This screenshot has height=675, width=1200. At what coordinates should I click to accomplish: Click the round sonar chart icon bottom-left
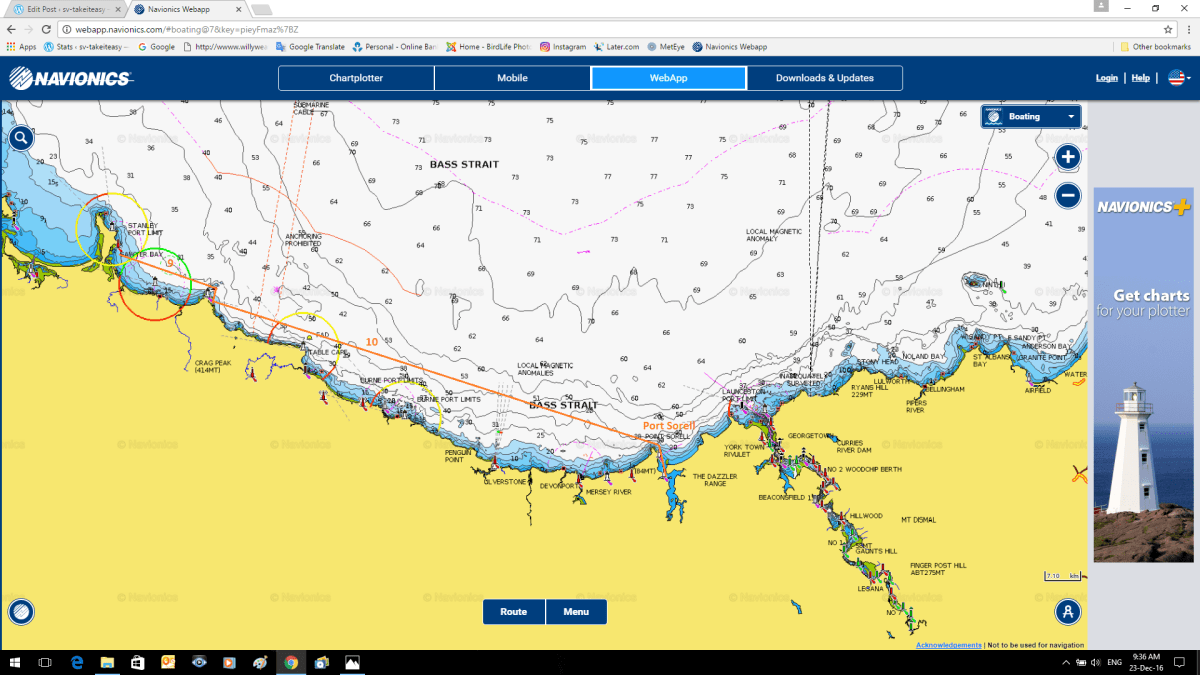click(x=21, y=612)
